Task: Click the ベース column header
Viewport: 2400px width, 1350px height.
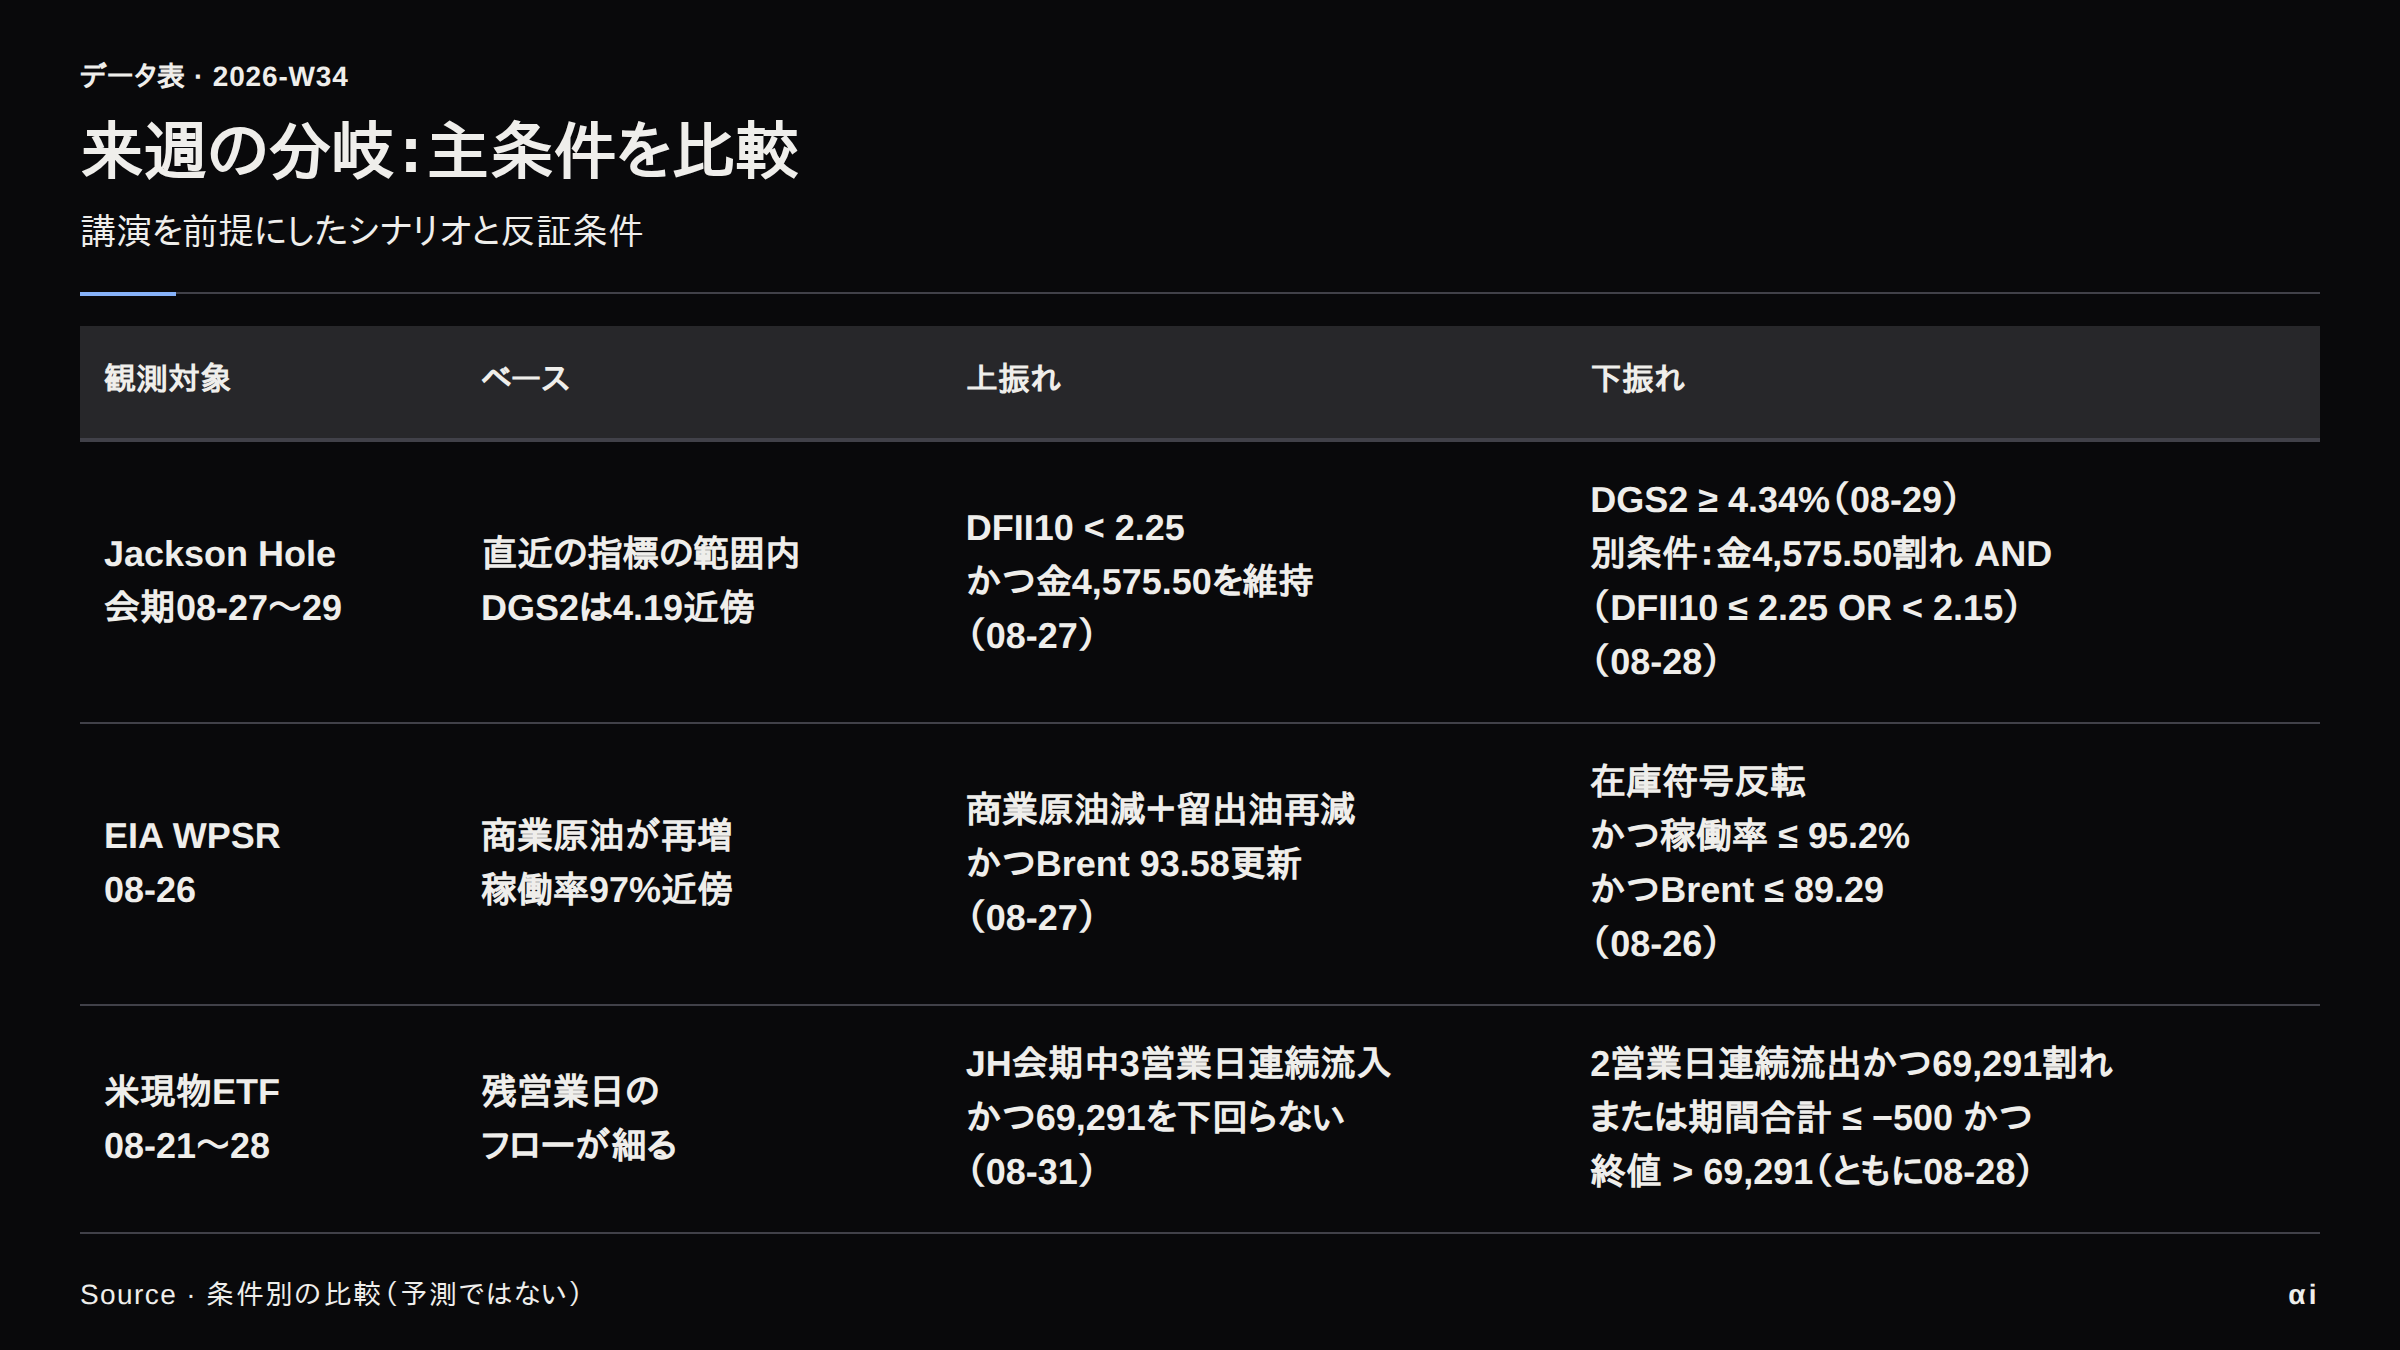Action: pyautogui.click(x=525, y=379)
